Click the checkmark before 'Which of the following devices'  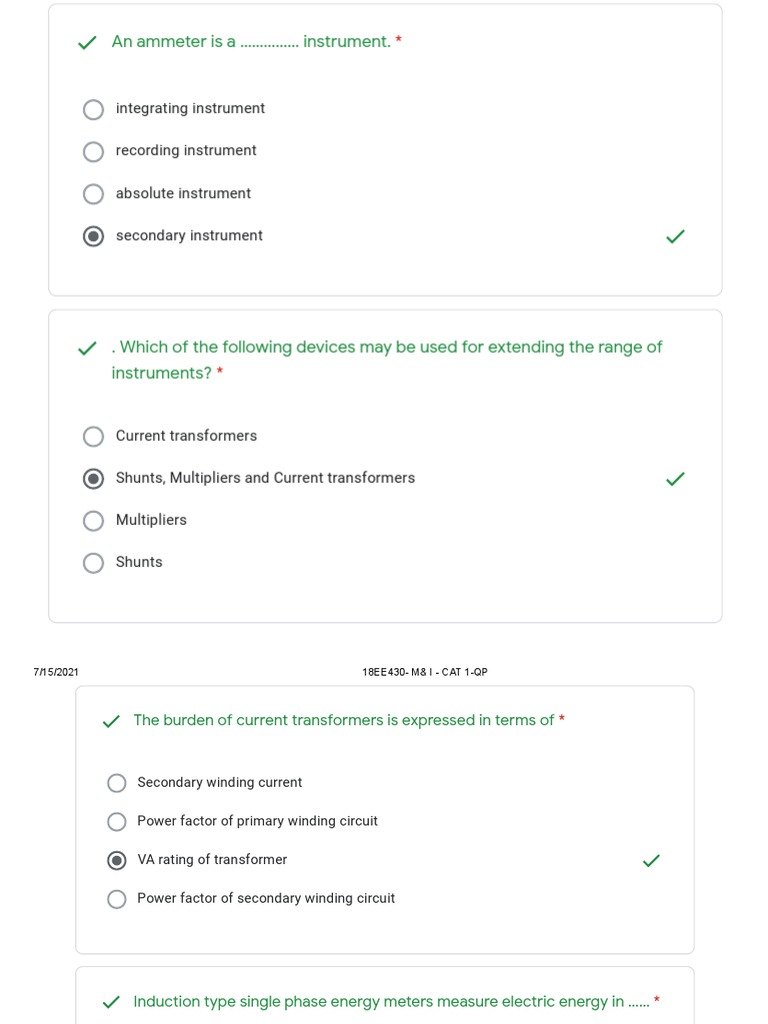tap(88, 349)
